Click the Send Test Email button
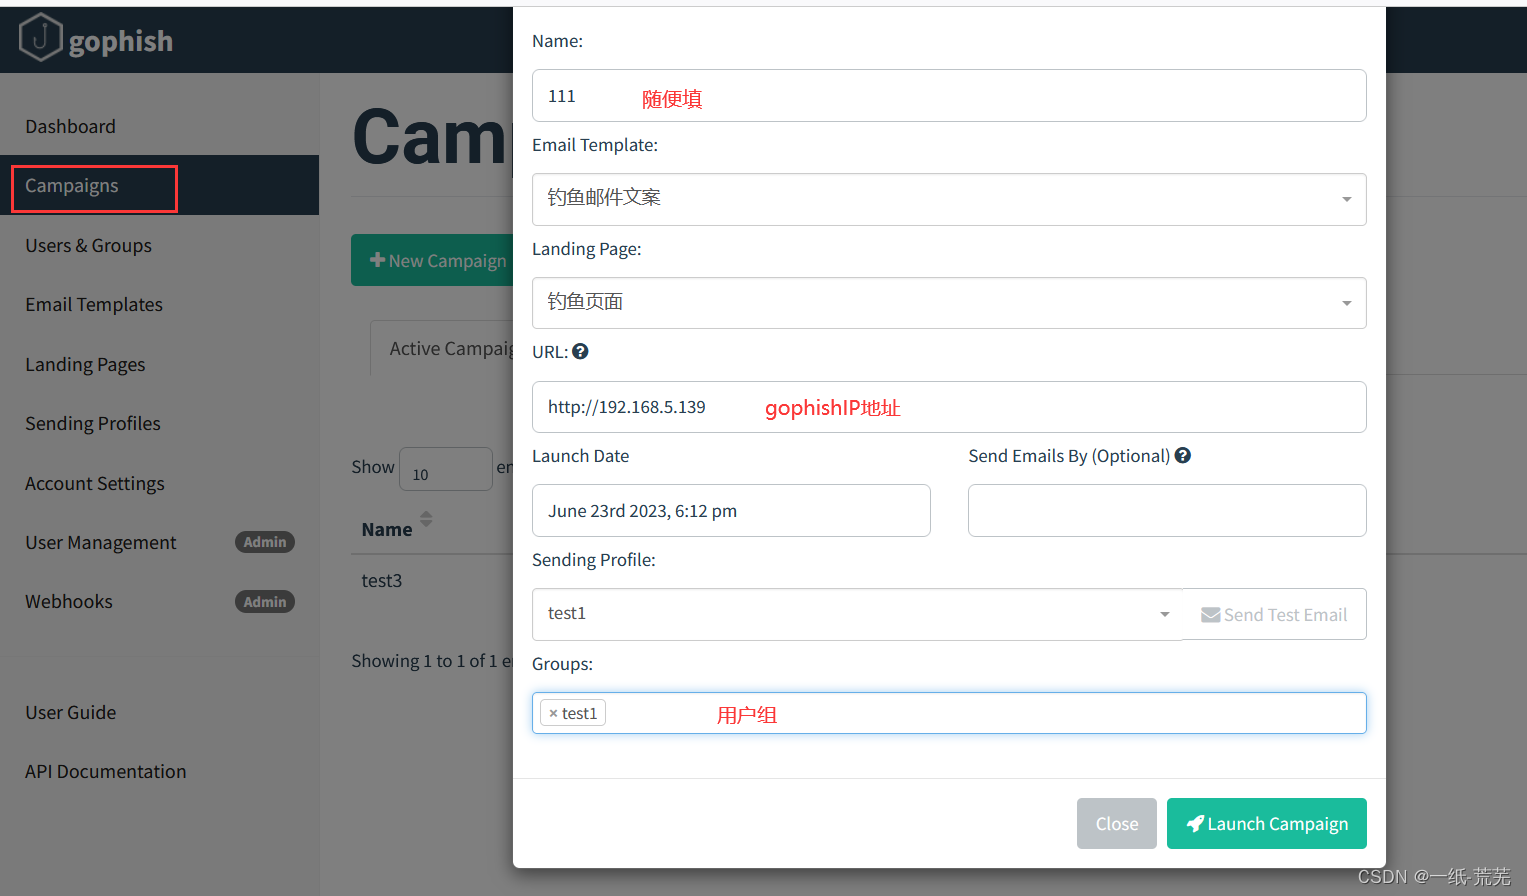Viewport: 1527px width, 896px height. 1274,614
